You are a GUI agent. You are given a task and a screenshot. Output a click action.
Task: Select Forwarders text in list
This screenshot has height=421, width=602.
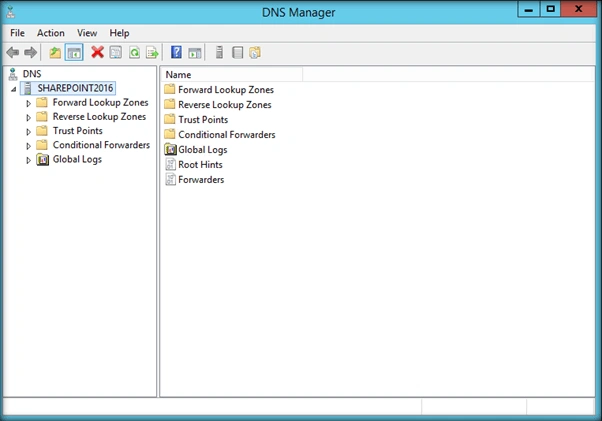click(201, 180)
